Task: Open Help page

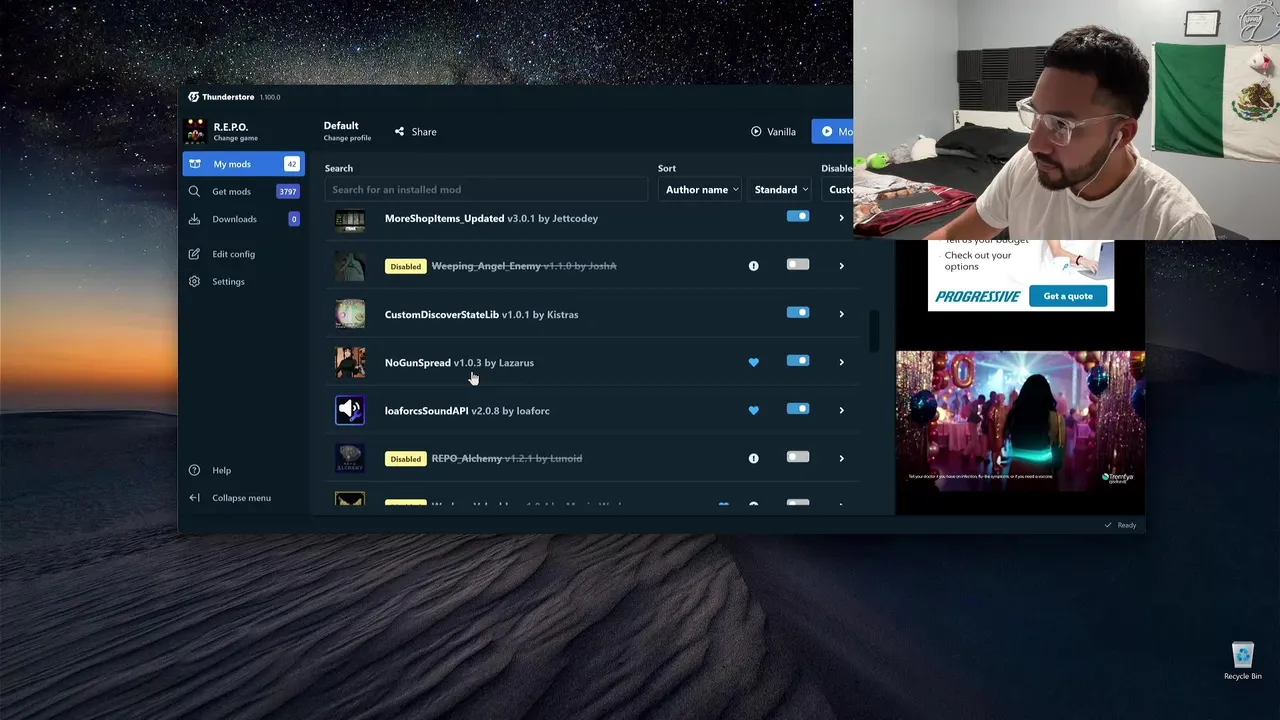Action: click(x=243, y=470)
